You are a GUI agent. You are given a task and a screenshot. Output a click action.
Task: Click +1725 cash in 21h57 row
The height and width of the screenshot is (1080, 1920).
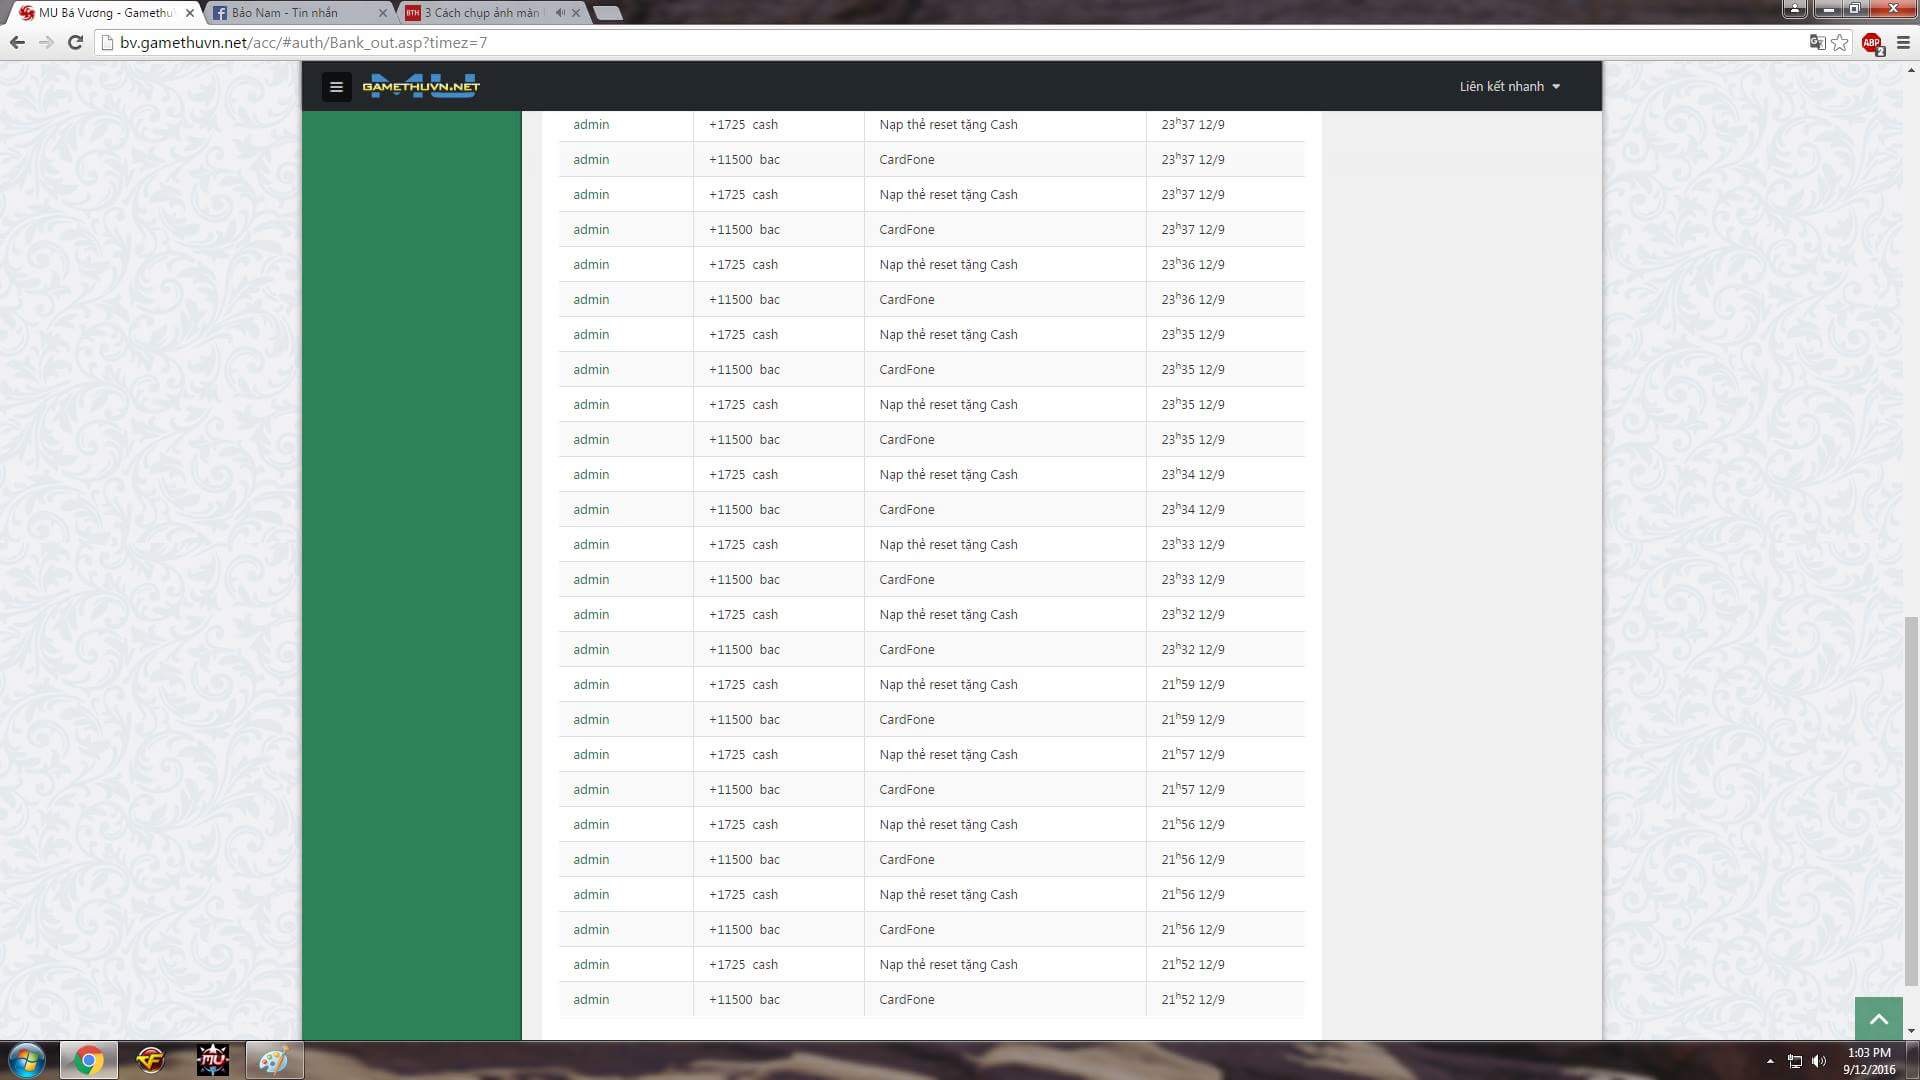(x=743, y=754)
